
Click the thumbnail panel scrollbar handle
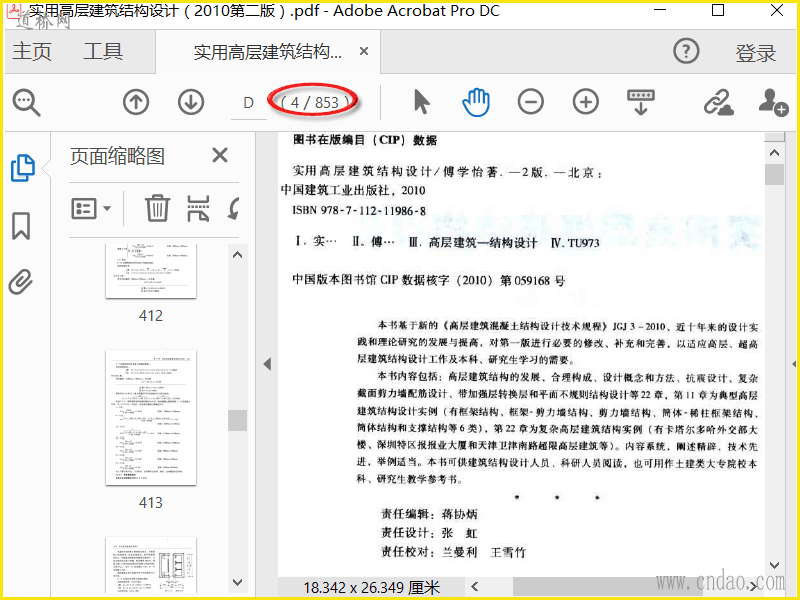click(237, 420)
